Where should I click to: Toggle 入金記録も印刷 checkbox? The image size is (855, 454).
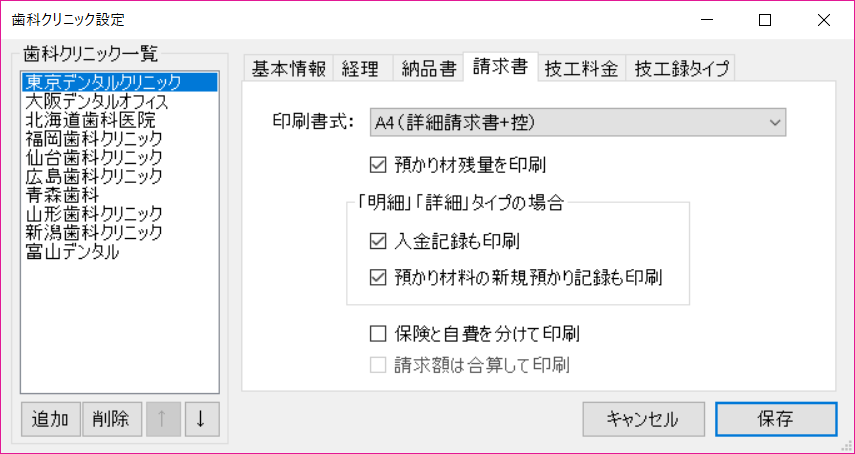pyautogui.click(x=378, y=241)
